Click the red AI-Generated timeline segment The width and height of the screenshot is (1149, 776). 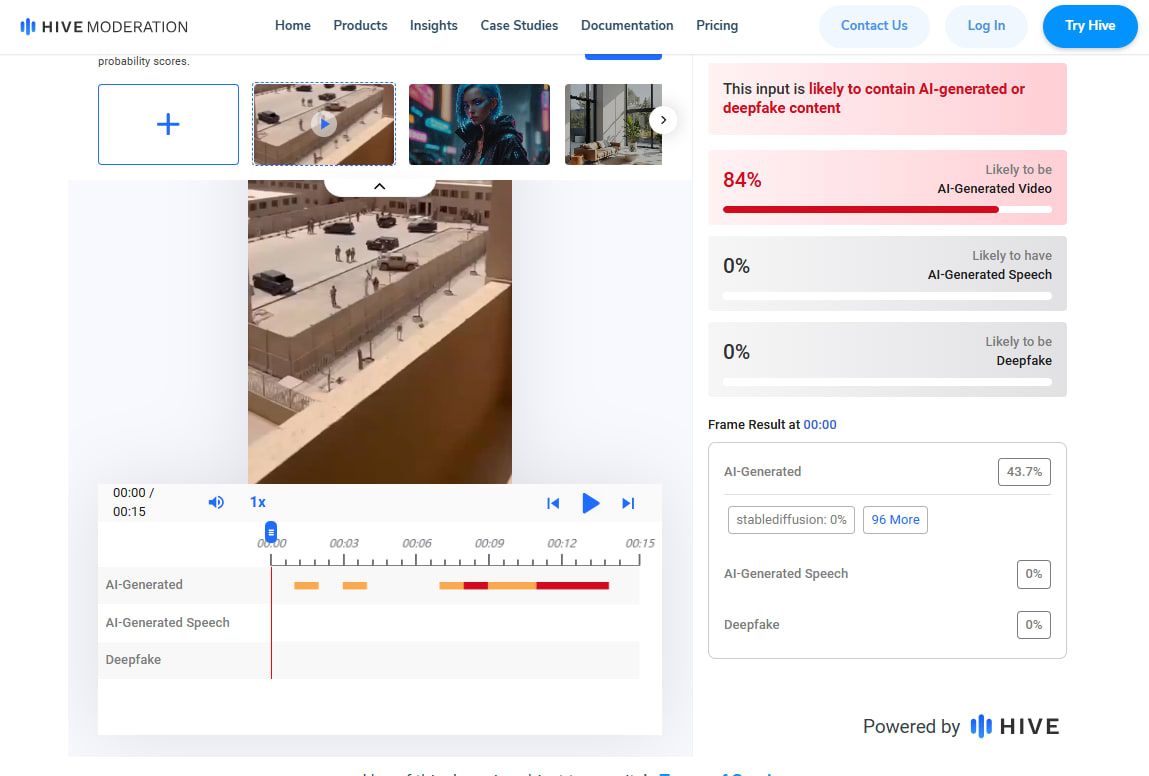pos(572,585)
